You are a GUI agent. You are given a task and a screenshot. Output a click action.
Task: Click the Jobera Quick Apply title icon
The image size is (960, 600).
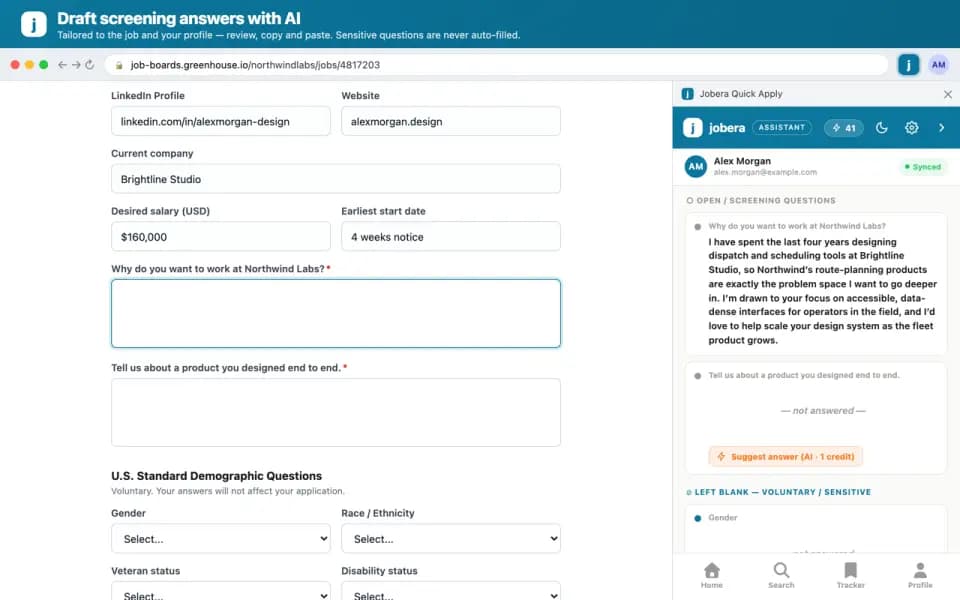click(688, 94)
